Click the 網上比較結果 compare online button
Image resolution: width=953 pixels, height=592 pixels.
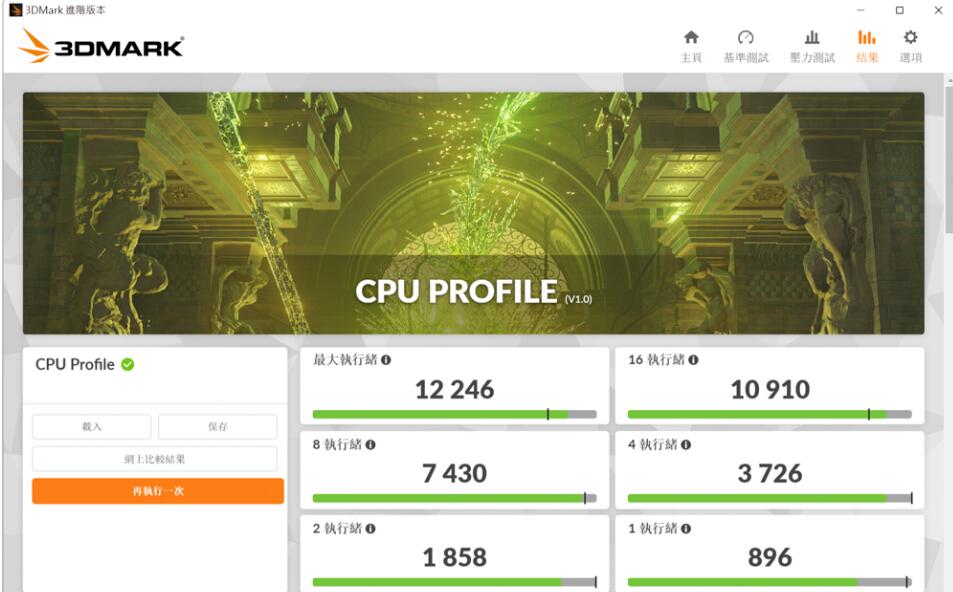pos(156,458)
